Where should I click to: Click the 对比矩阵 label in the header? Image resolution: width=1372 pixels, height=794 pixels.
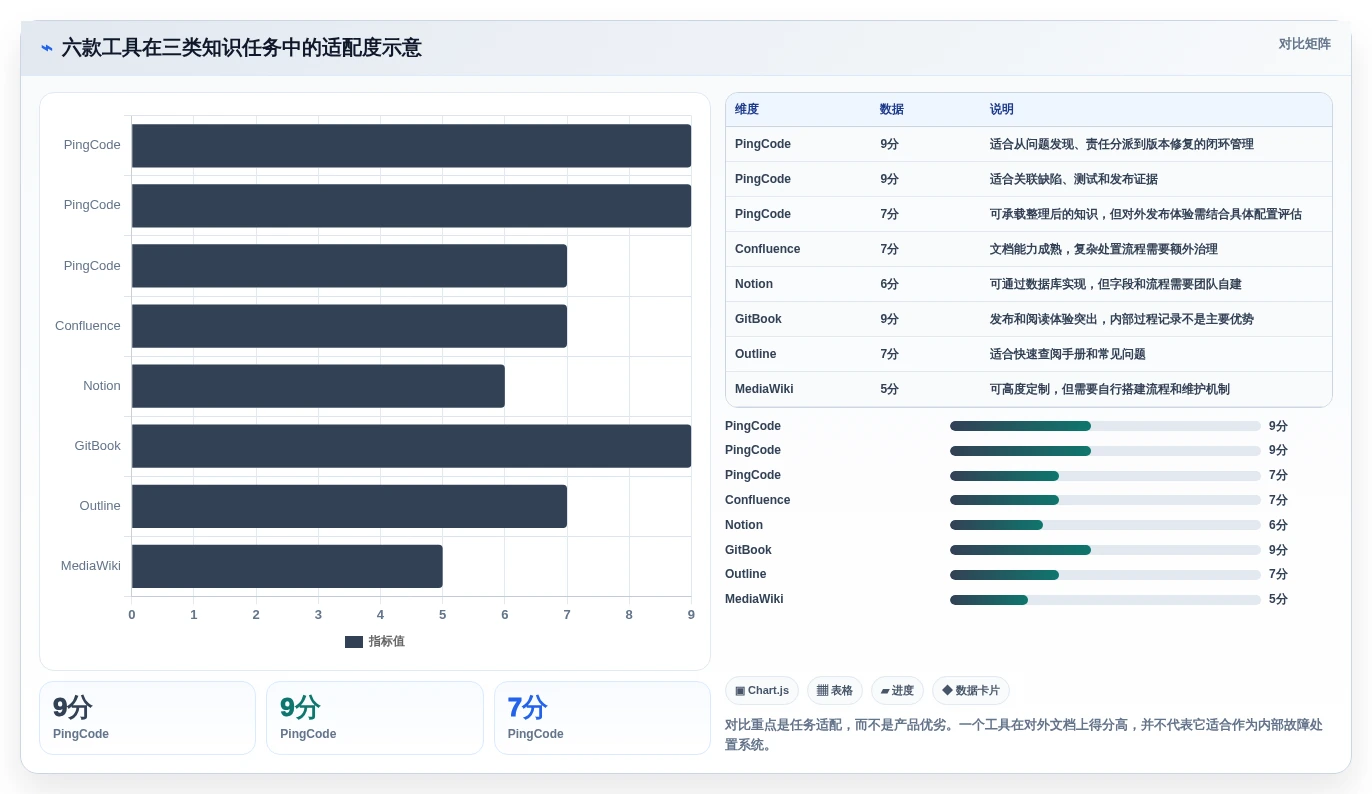(1304, 44)
